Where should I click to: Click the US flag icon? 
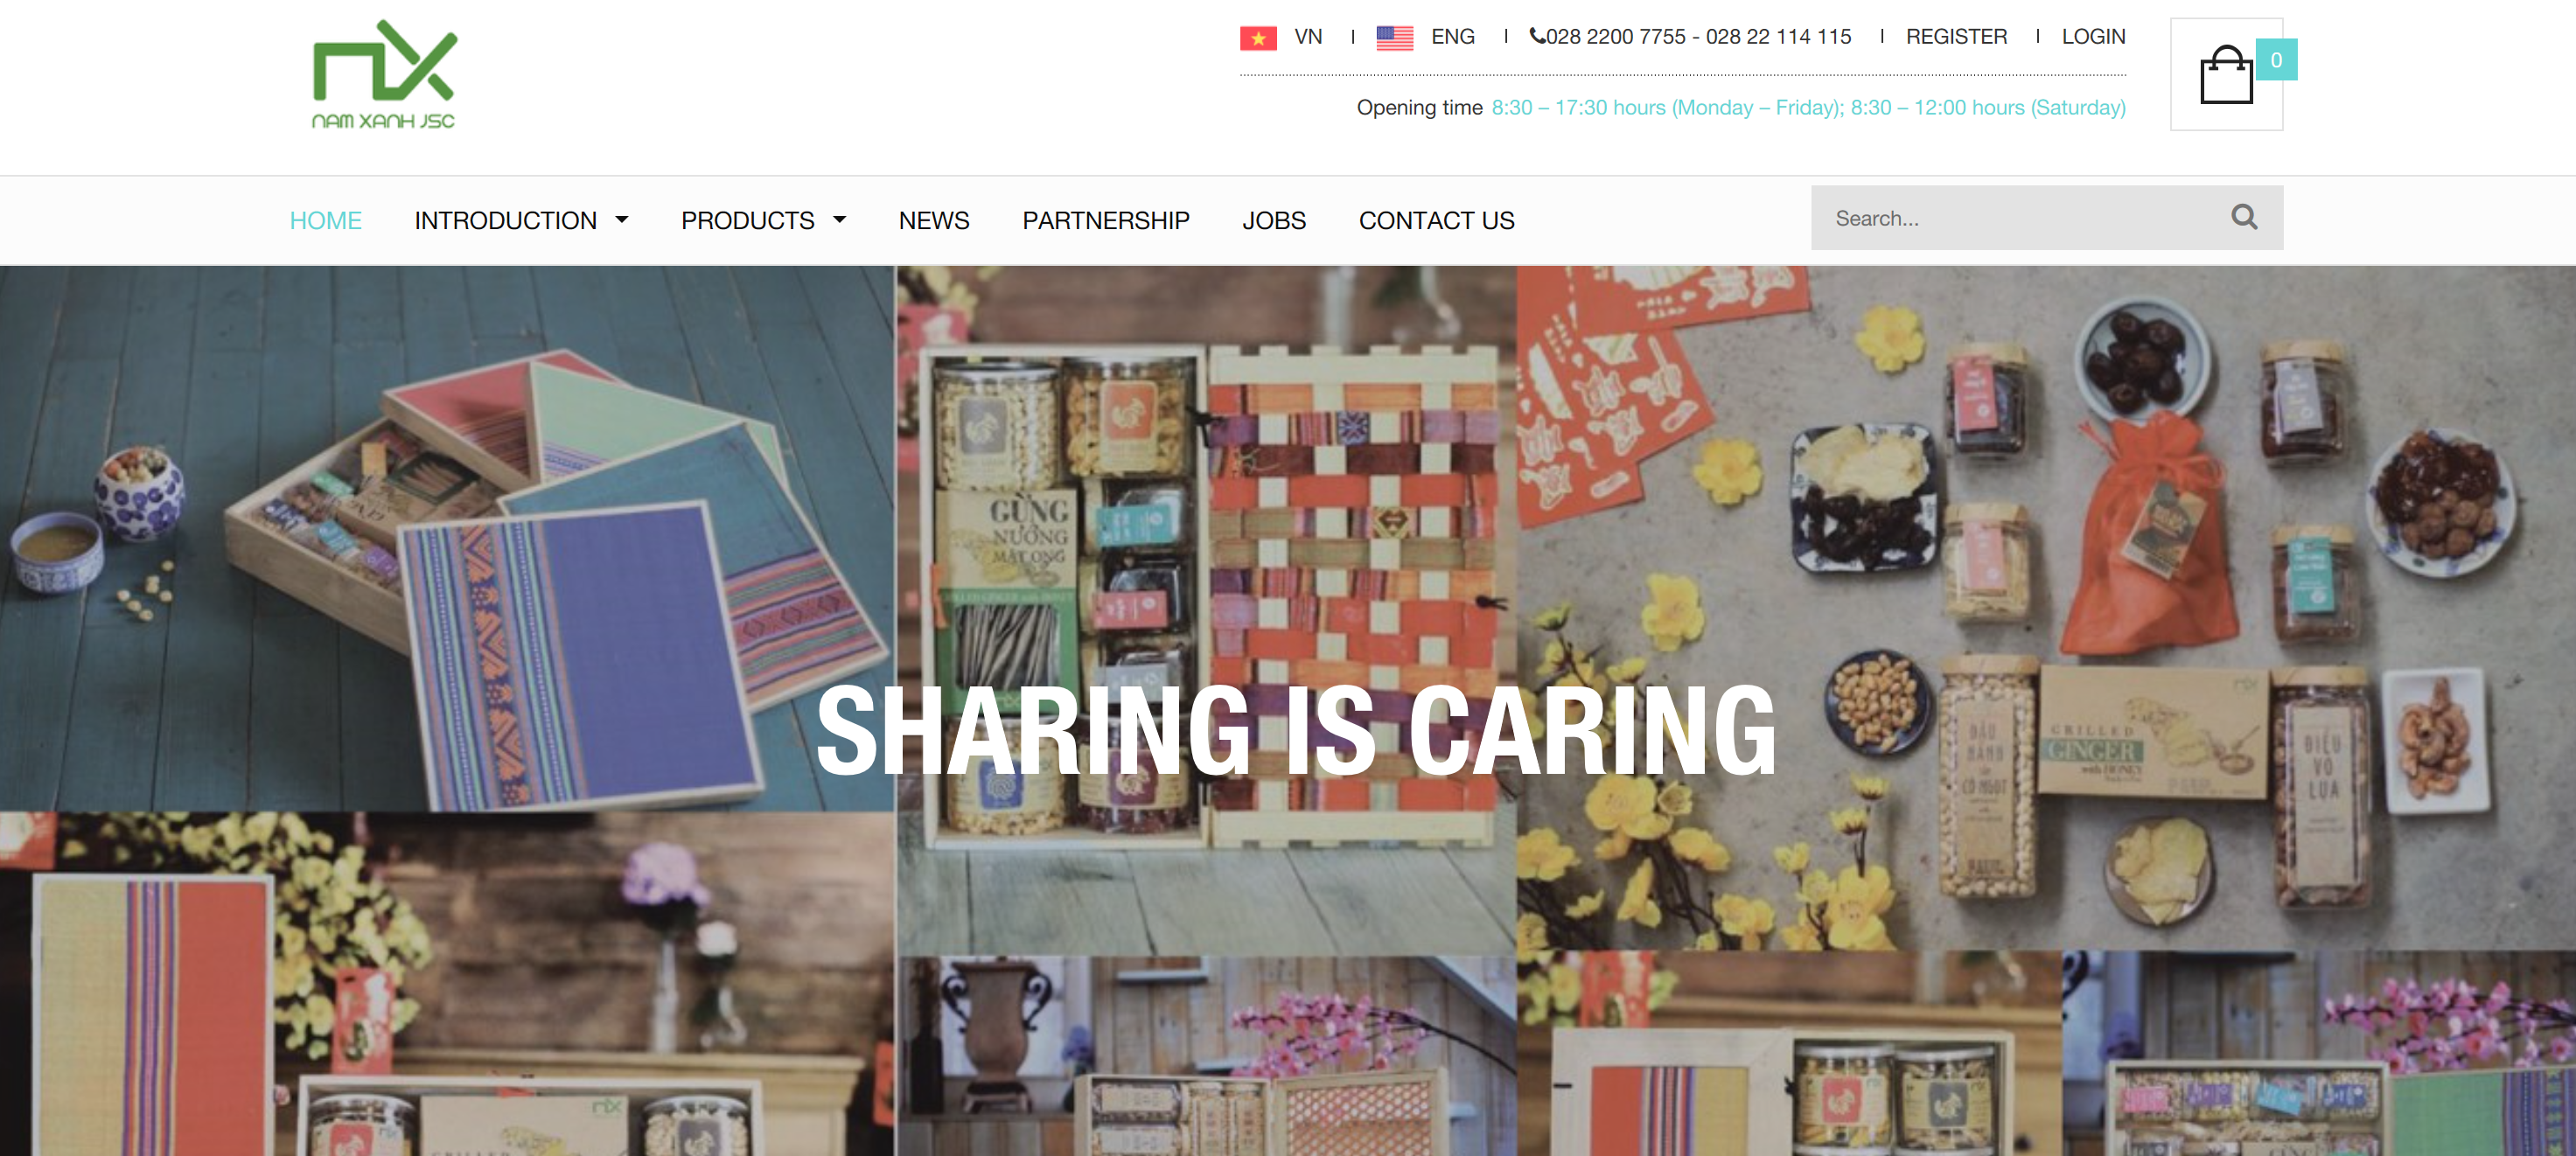(x=1394, y=38)
